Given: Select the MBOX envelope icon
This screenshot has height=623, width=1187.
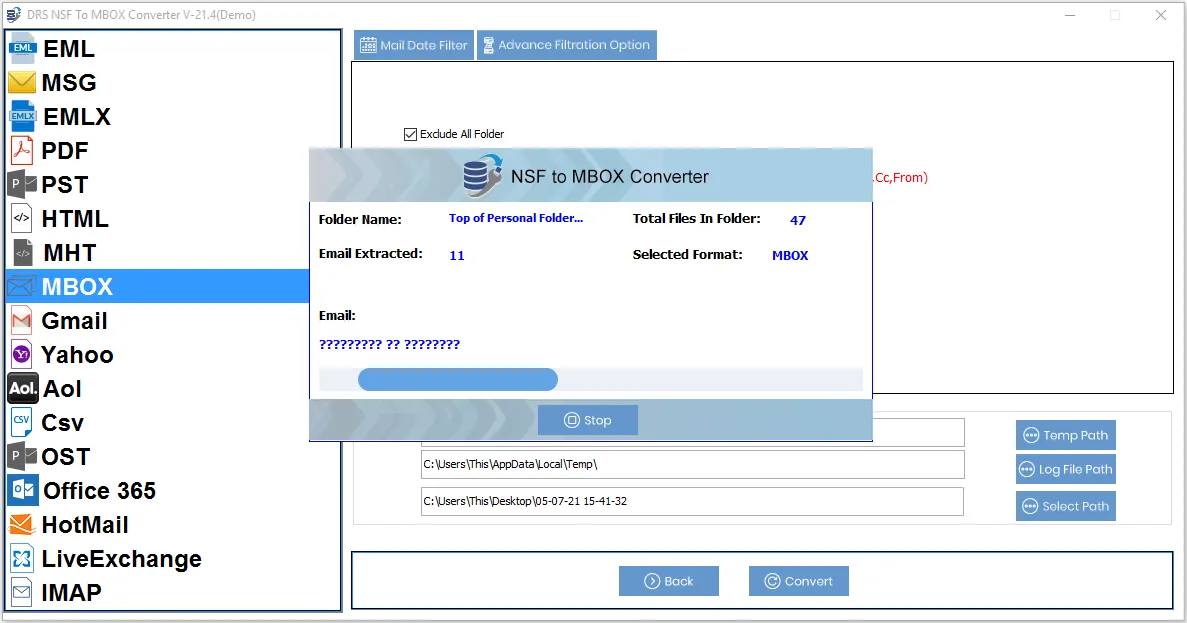Looking at the screenshot, I should [21, 286].
